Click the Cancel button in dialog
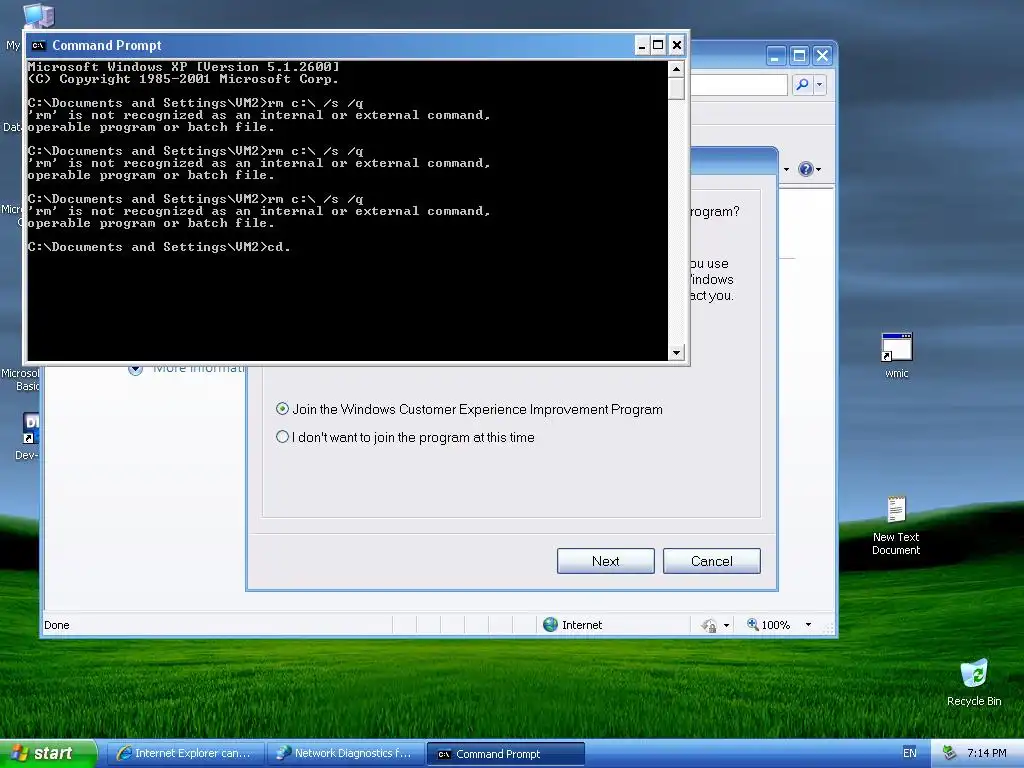The height and width of the screenshot is (768, 1024). pos(712,561)
